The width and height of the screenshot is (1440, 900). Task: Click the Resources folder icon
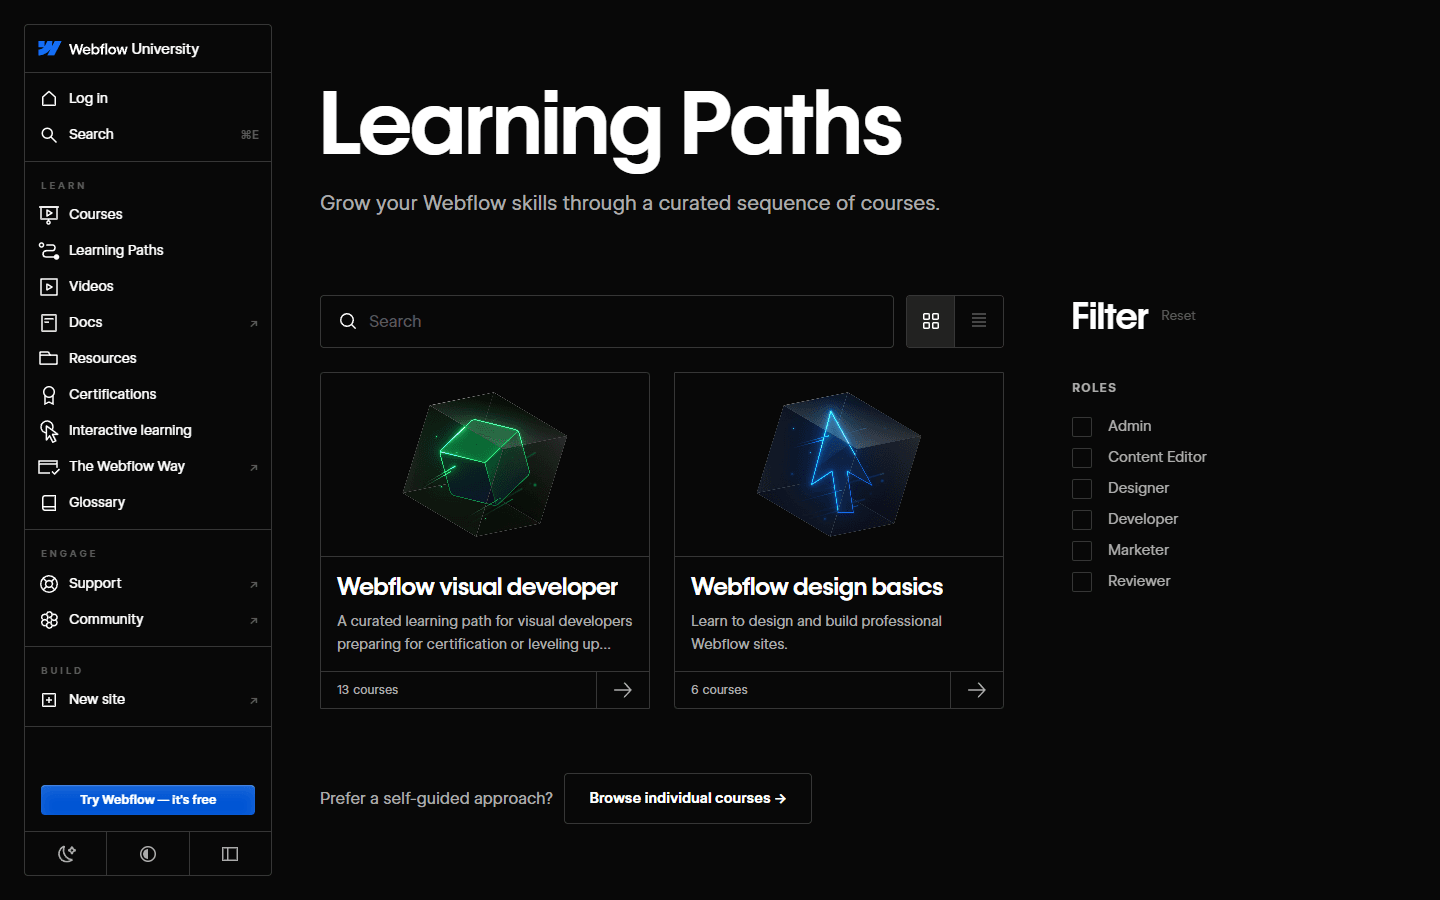(49, 358)
